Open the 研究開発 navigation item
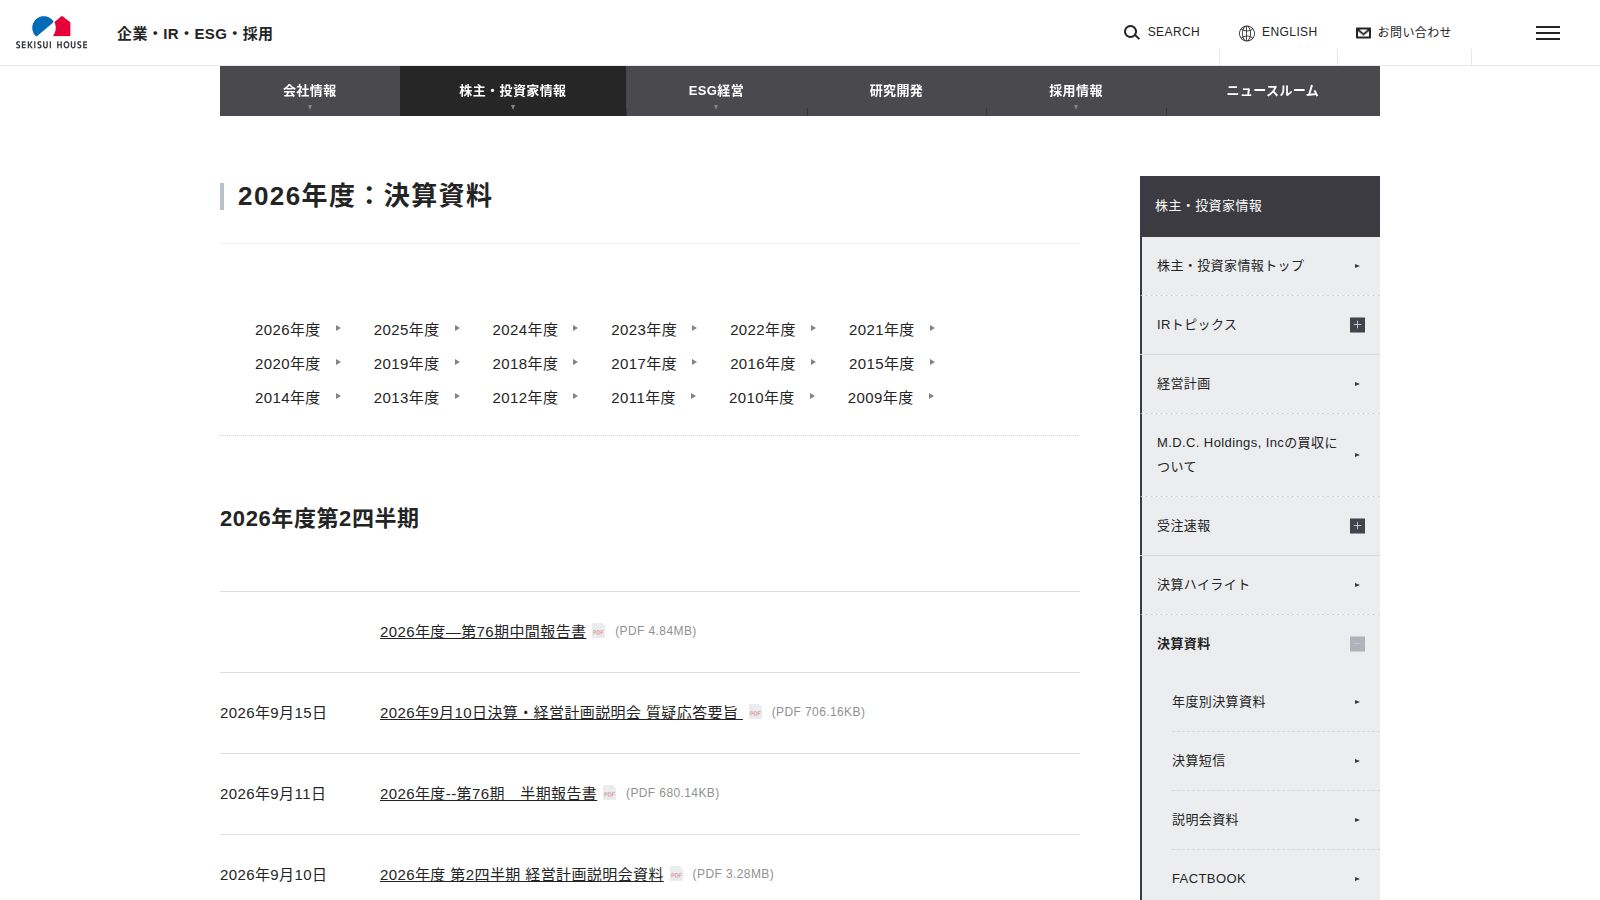 click(x=896, y=91)
